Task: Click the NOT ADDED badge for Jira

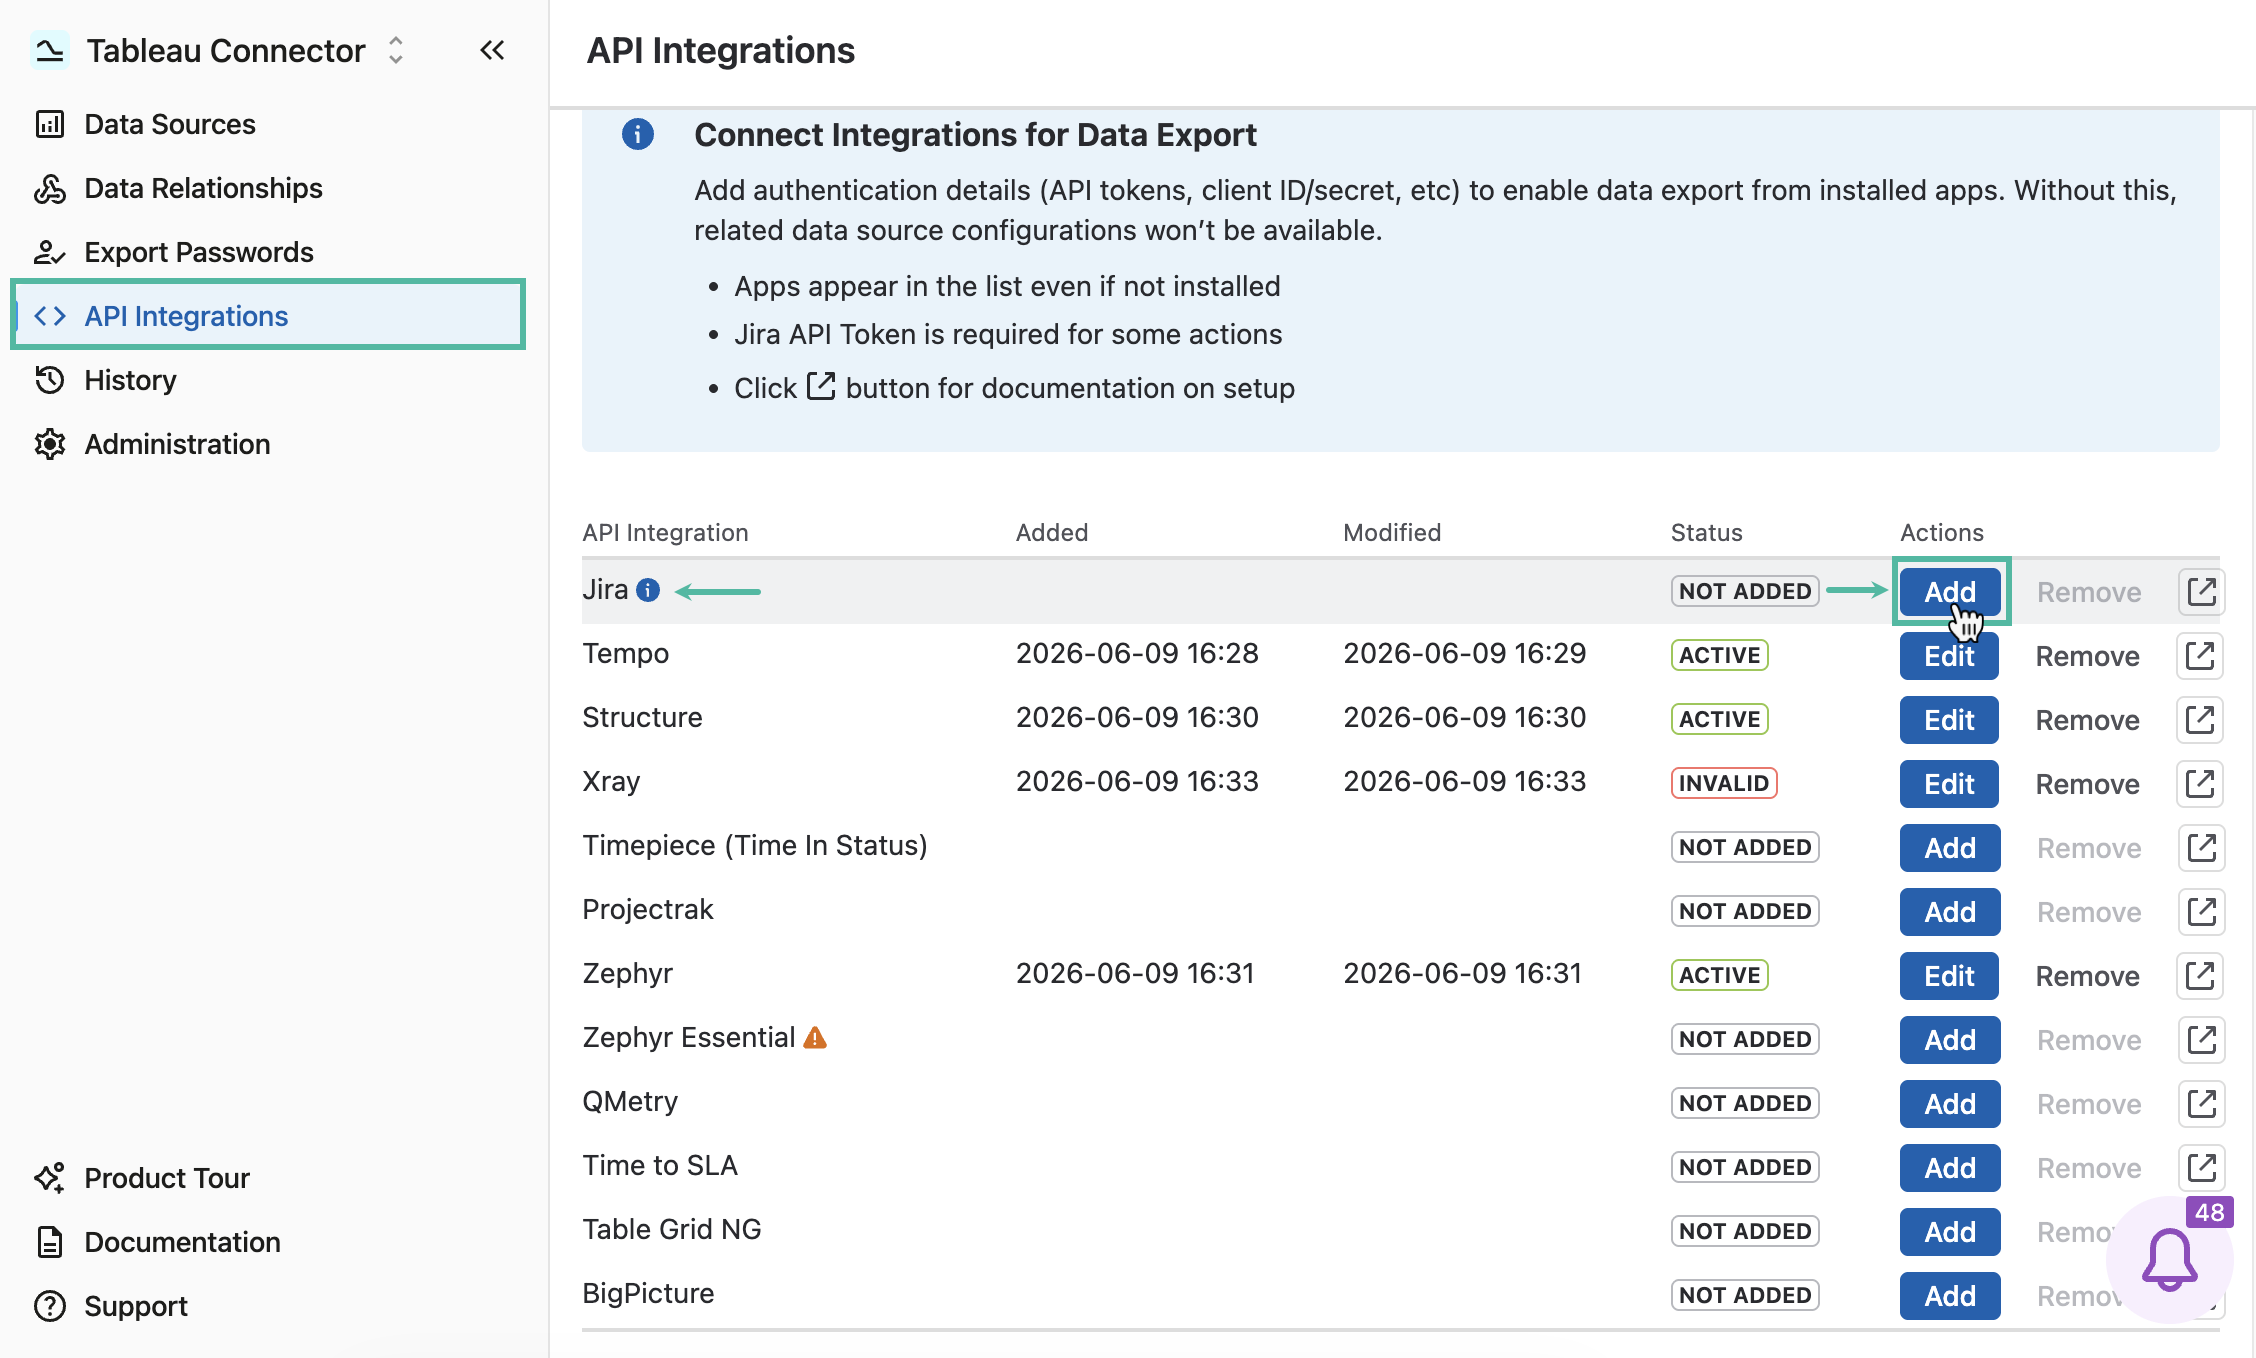Action: click(1745, 591)
